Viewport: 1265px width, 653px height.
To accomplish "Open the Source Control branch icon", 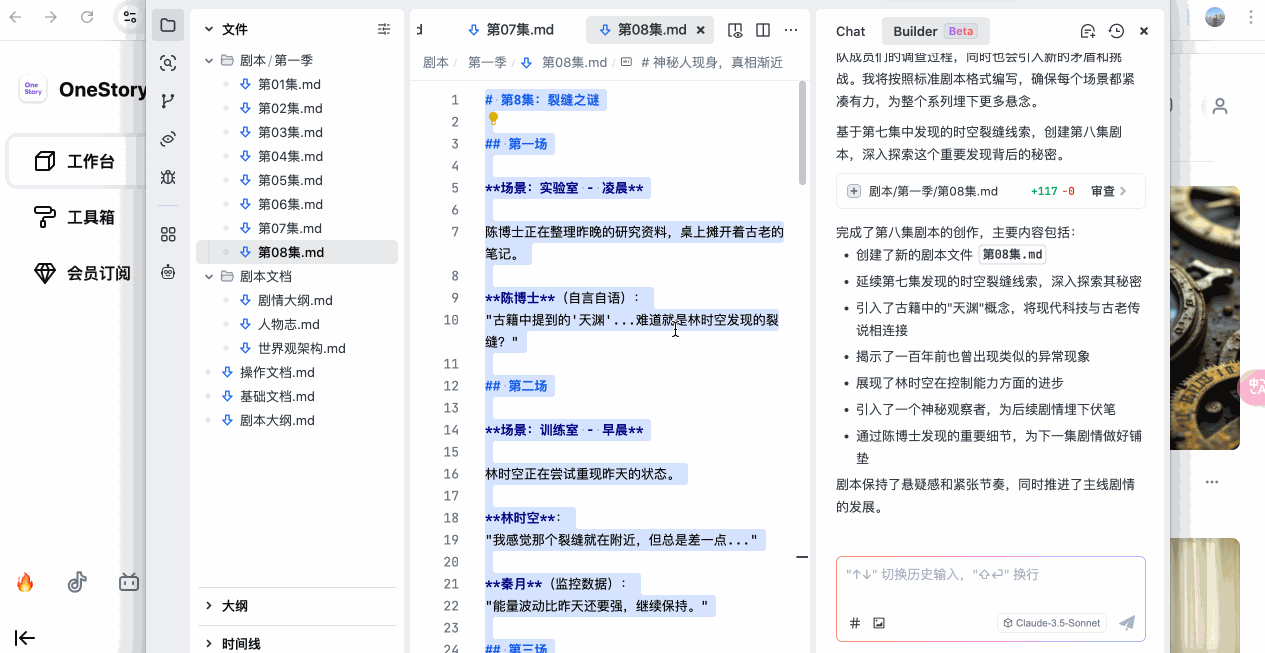I will coord(168,101).
